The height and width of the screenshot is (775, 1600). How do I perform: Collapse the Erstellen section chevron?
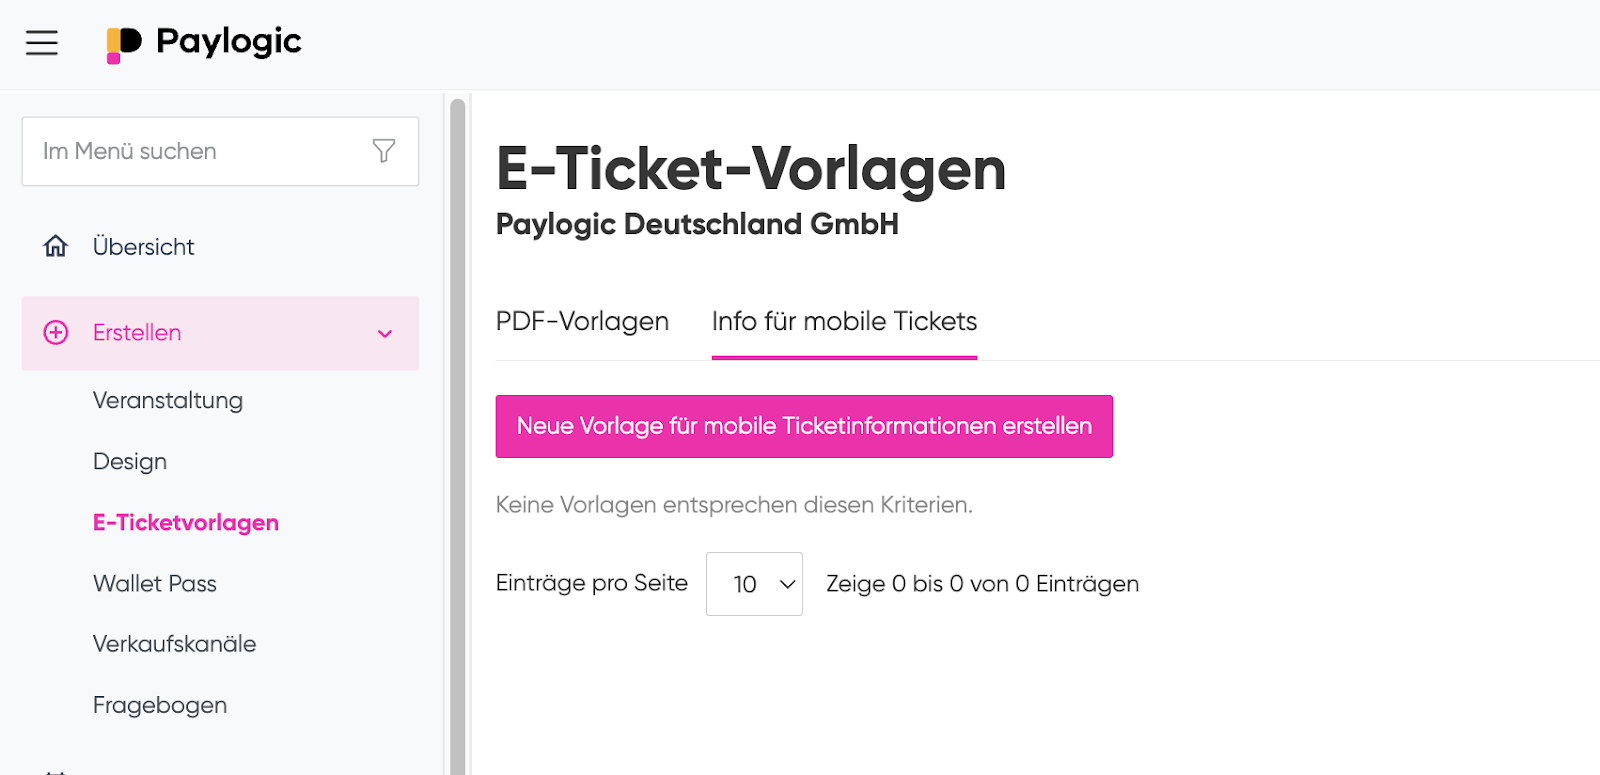(385, 334)
